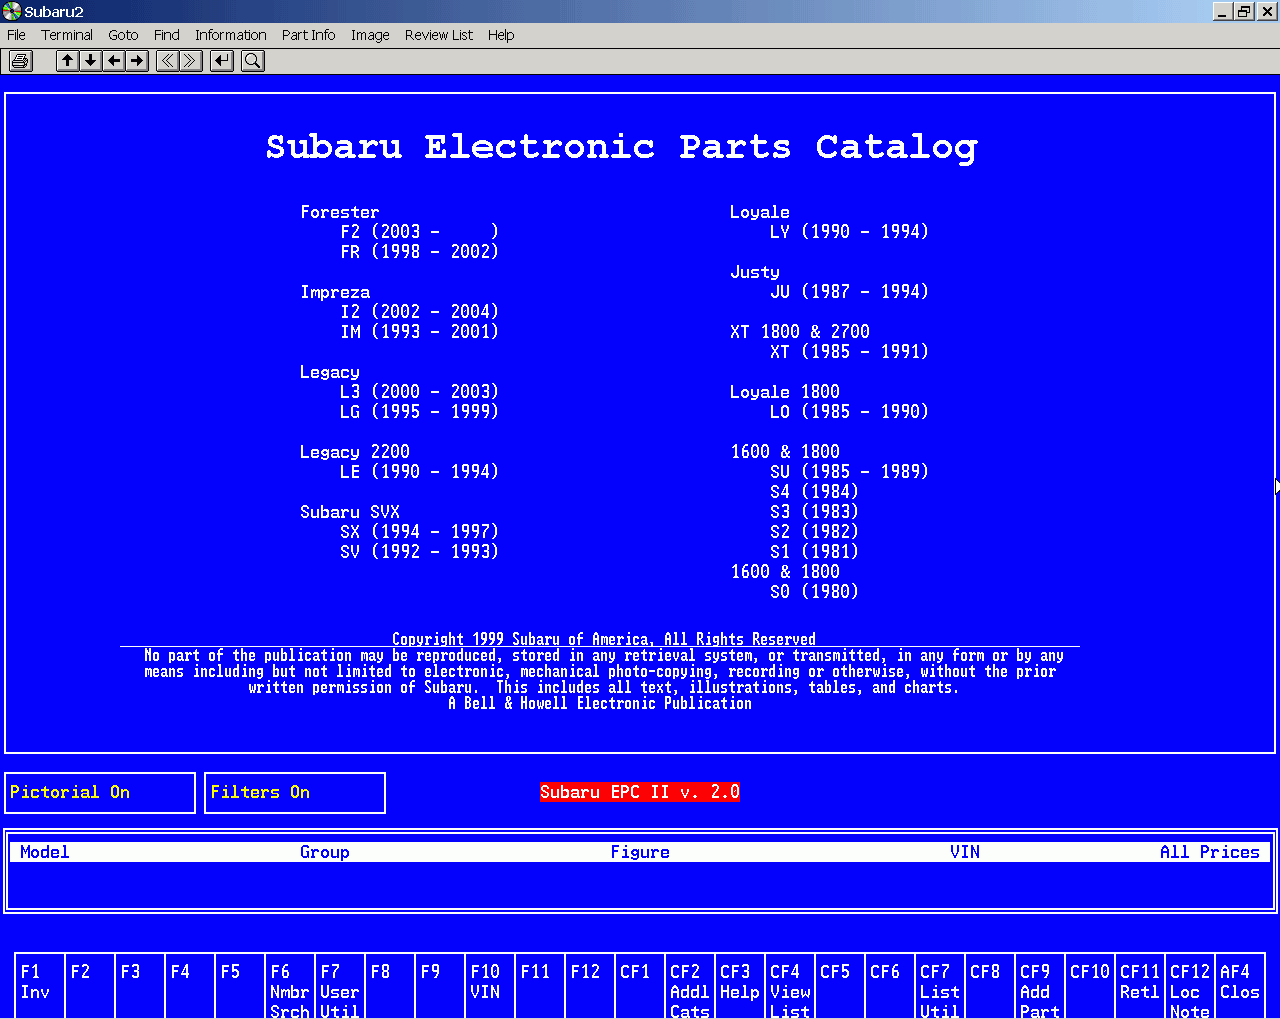Click the Enter return-arrow toolbar icon
This screenshot has width=1280, height=1019.
pos(222,61)
